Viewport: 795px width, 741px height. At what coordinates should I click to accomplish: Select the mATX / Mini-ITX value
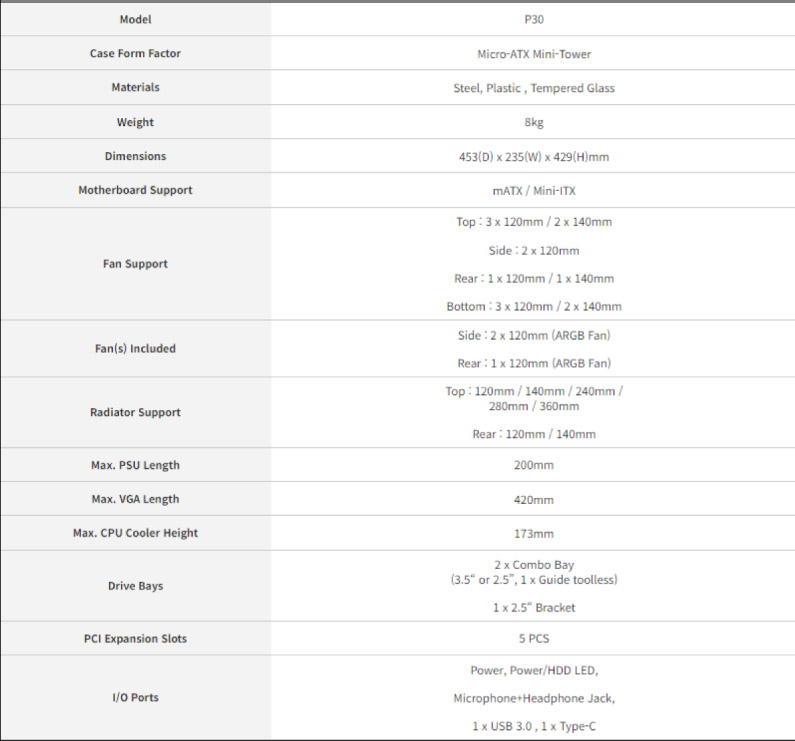534,191
